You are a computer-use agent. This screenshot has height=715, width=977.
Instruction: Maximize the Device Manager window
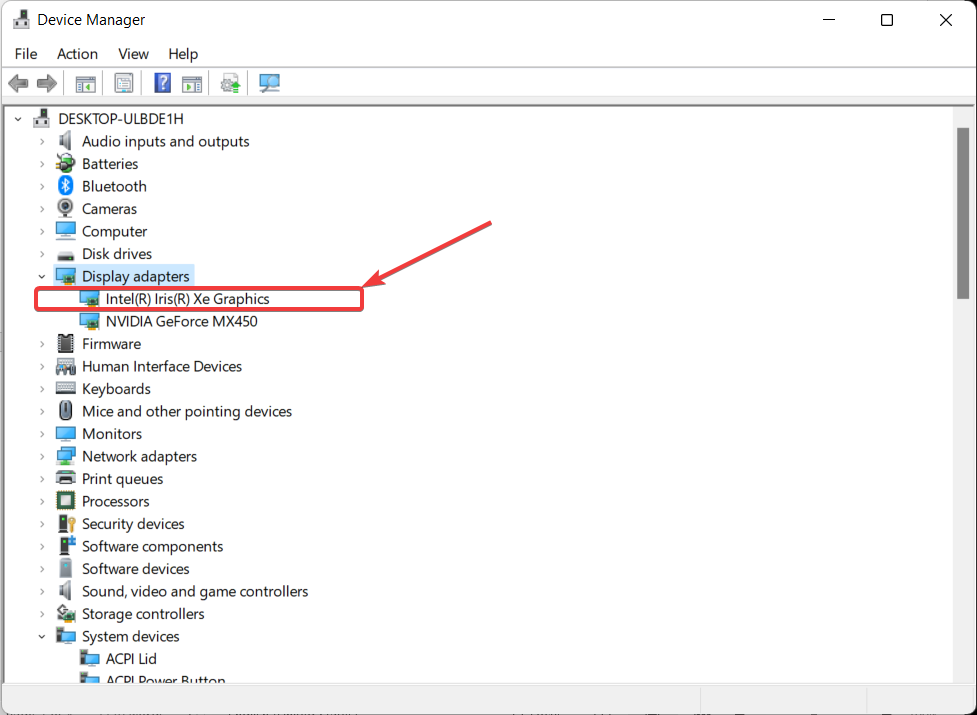pos(887,20)
